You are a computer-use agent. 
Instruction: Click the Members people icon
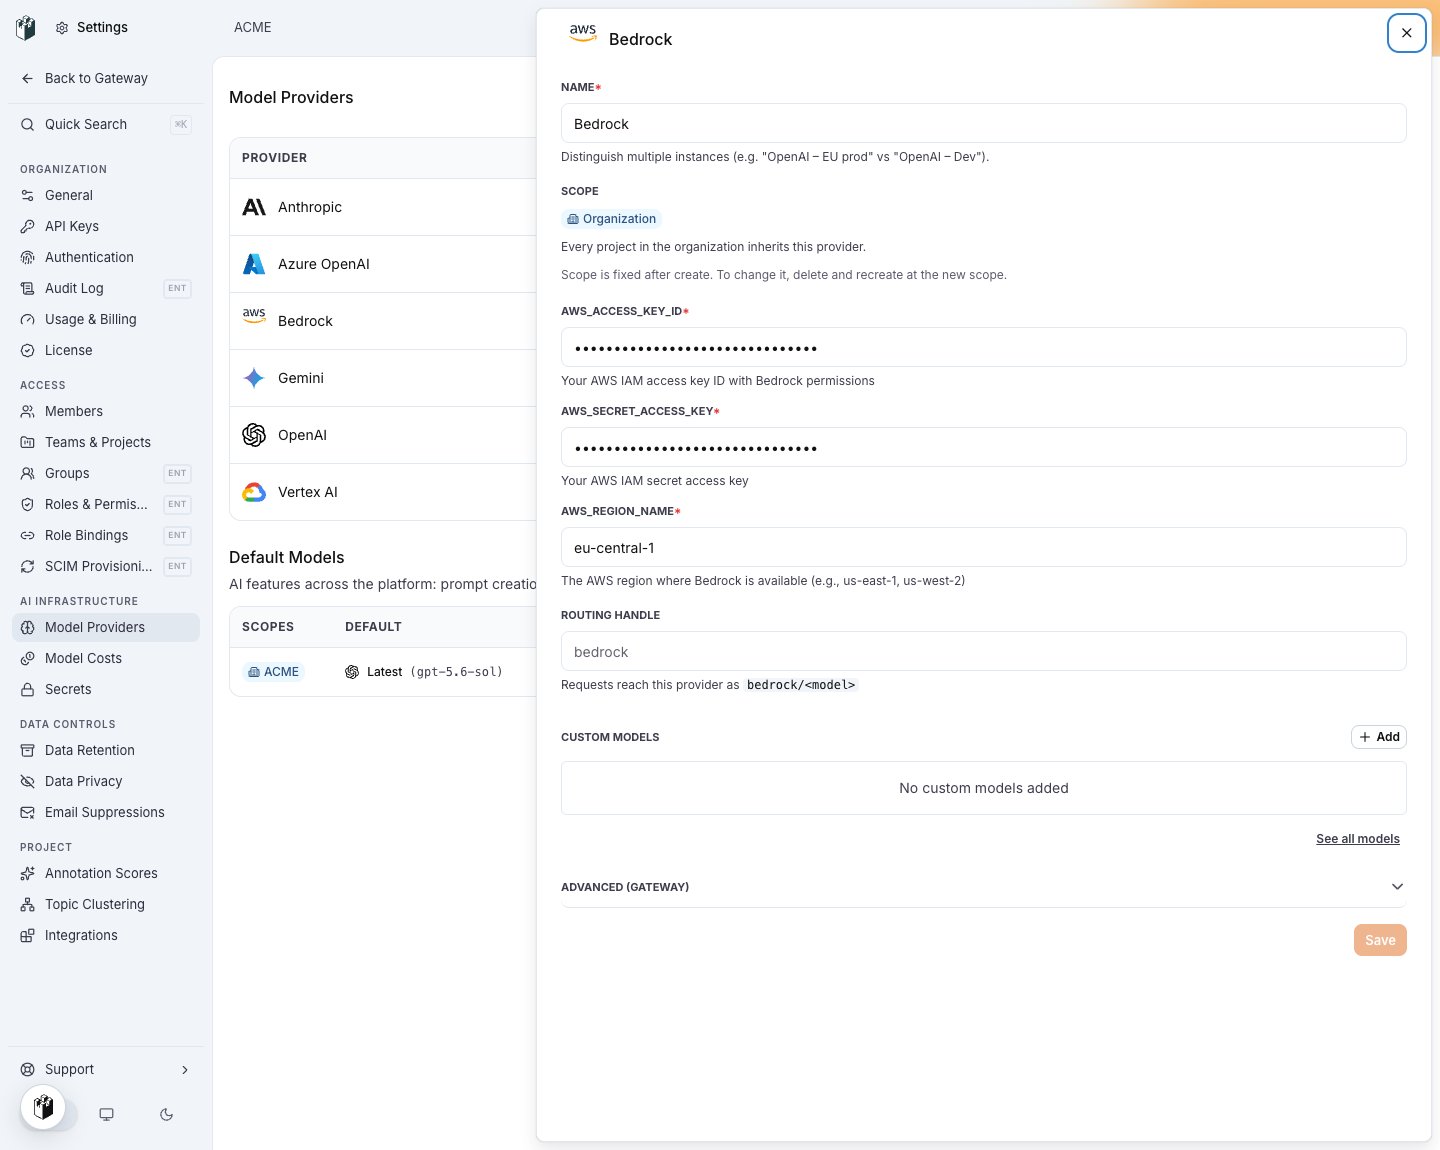(28, 412)
